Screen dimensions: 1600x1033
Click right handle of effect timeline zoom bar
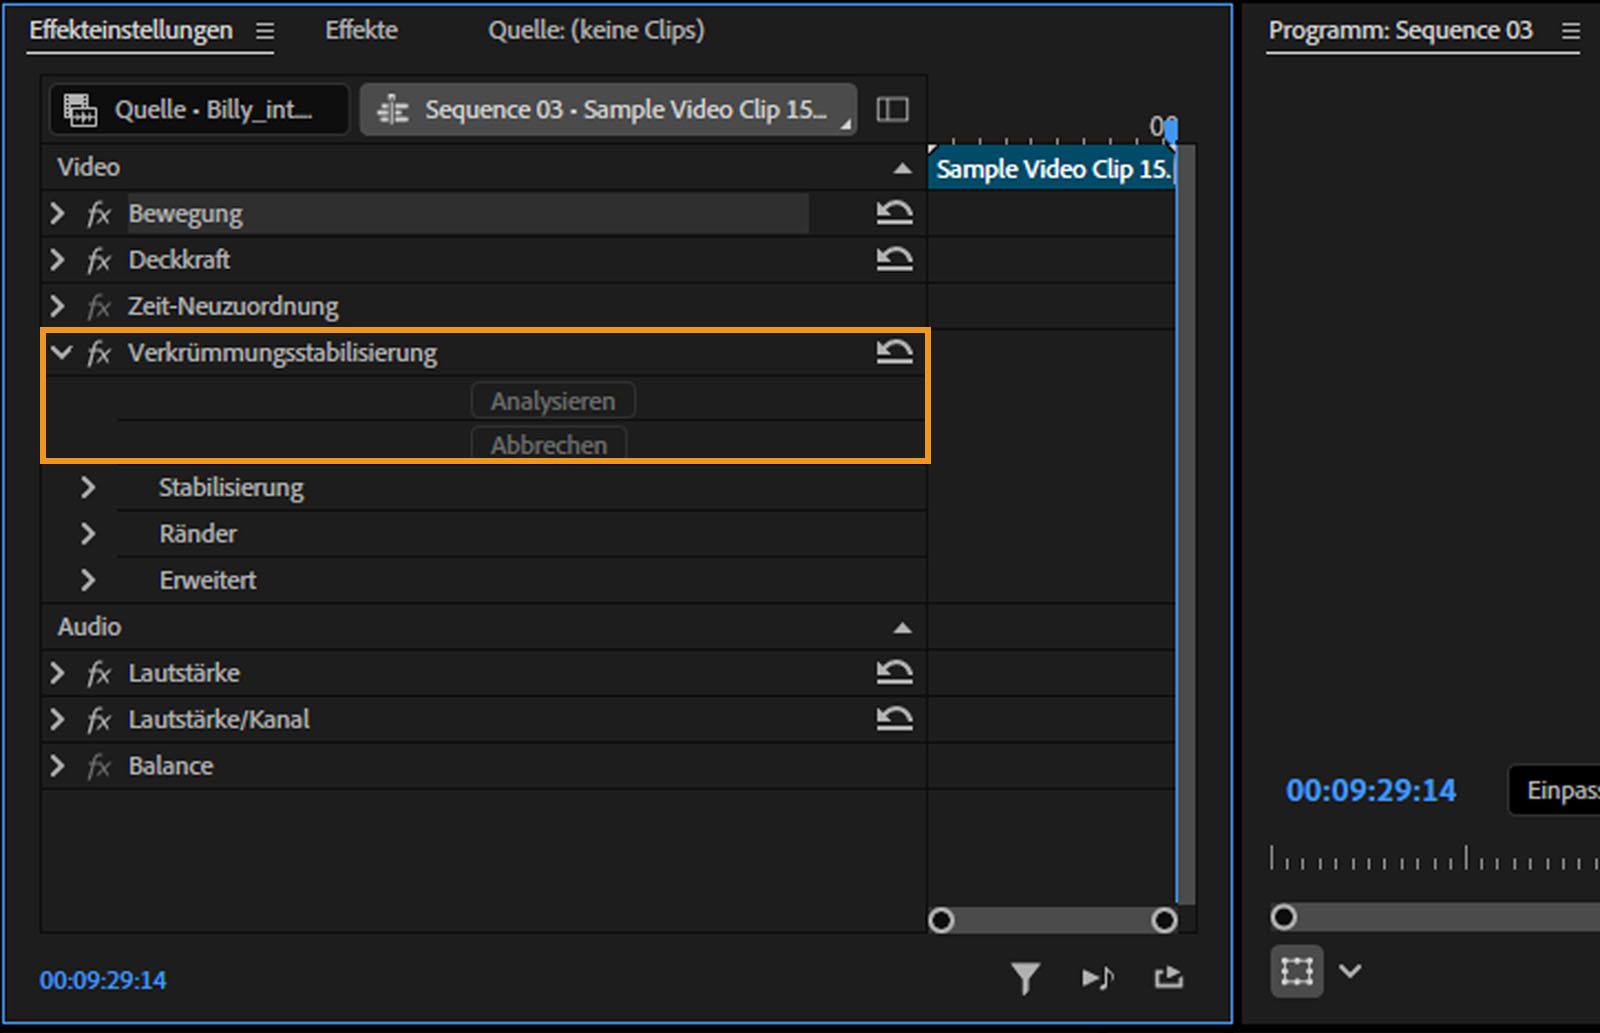[x=1164, y=920]
